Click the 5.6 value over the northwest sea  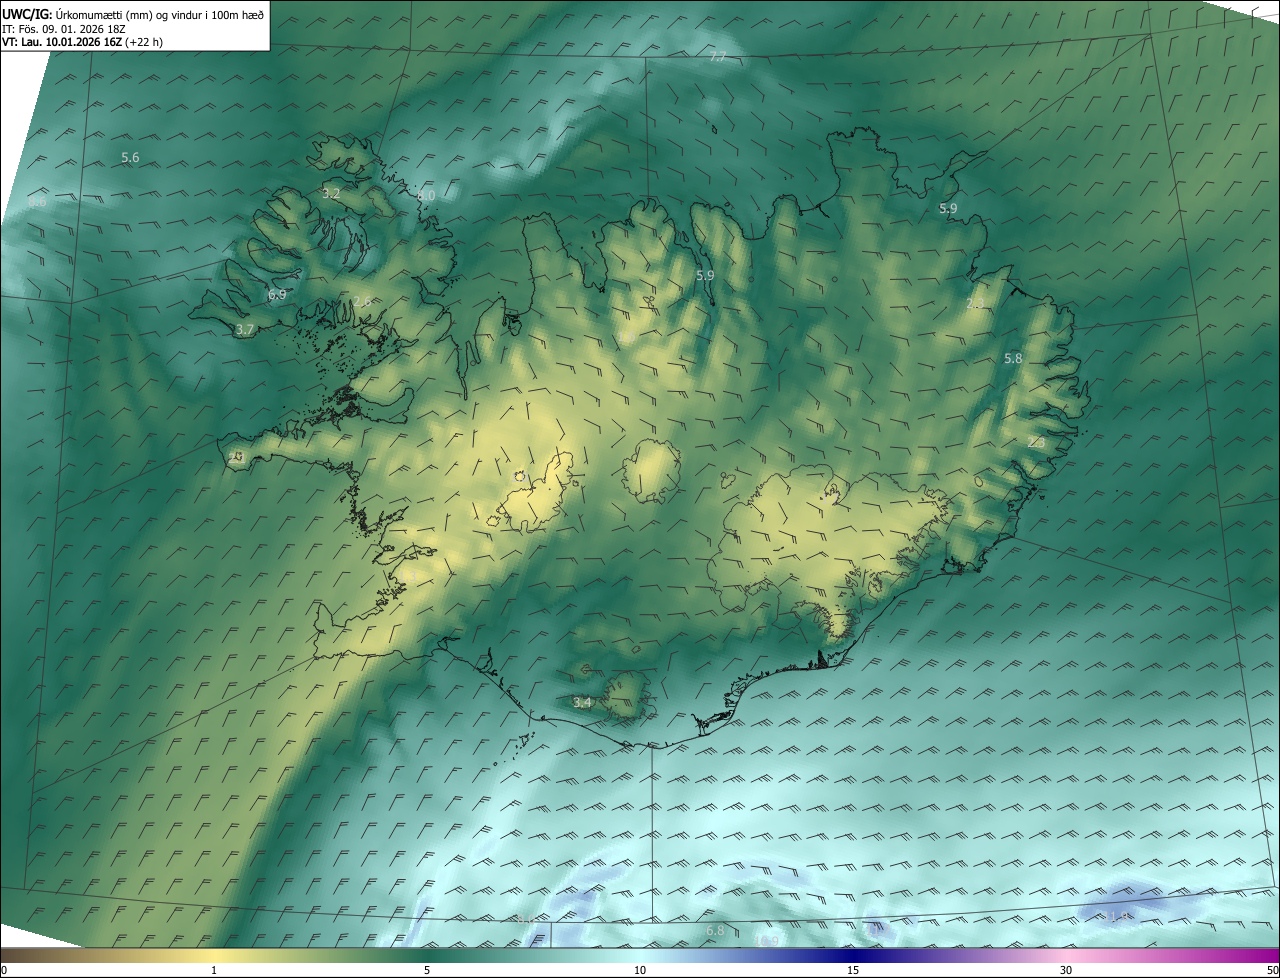130,158
